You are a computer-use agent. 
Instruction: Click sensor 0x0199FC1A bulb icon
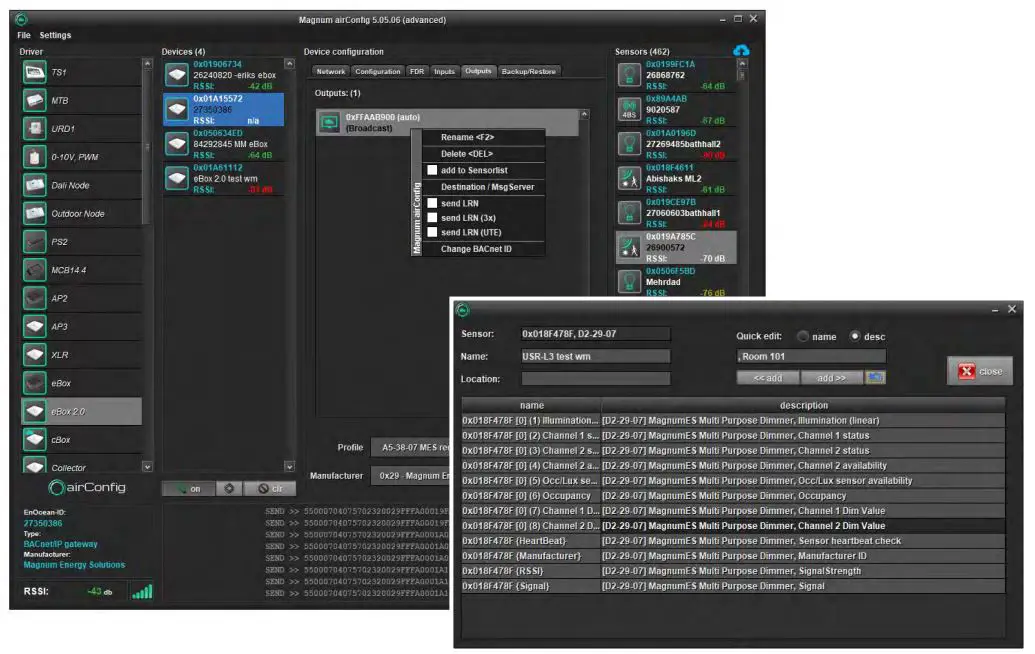(629, 75)
